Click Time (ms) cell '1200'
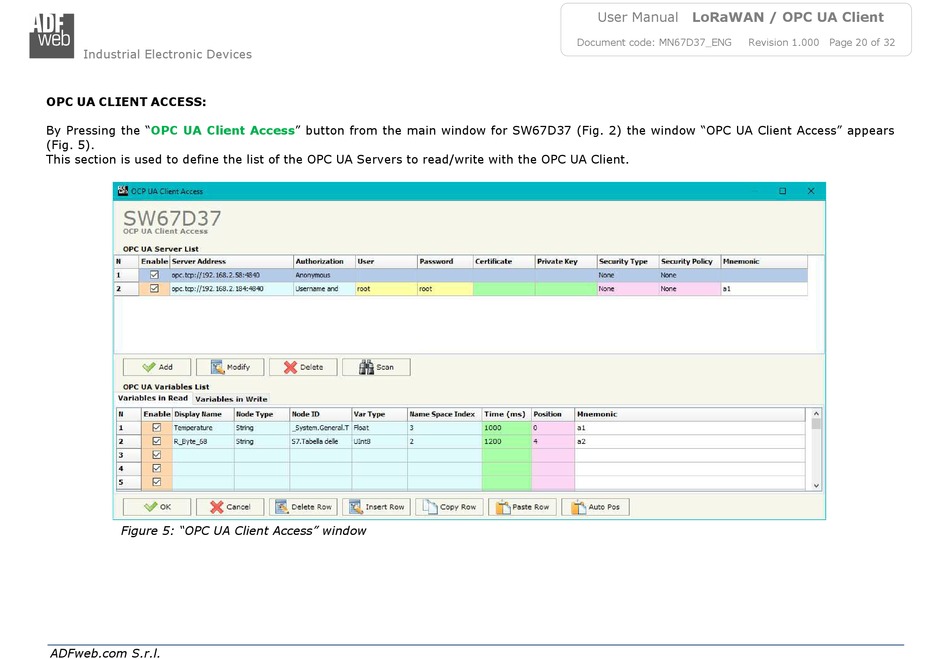The image size is (950, 659). coord(507,442)
